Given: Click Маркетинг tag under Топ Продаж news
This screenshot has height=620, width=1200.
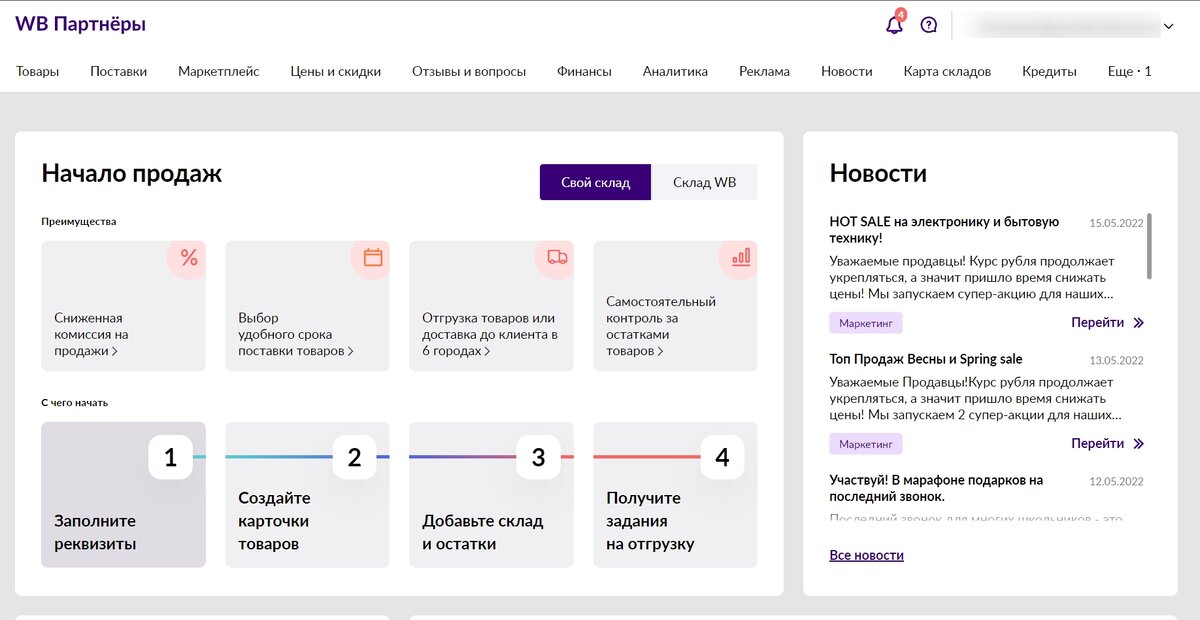Looking at the screenshot, I should (866, 444).
